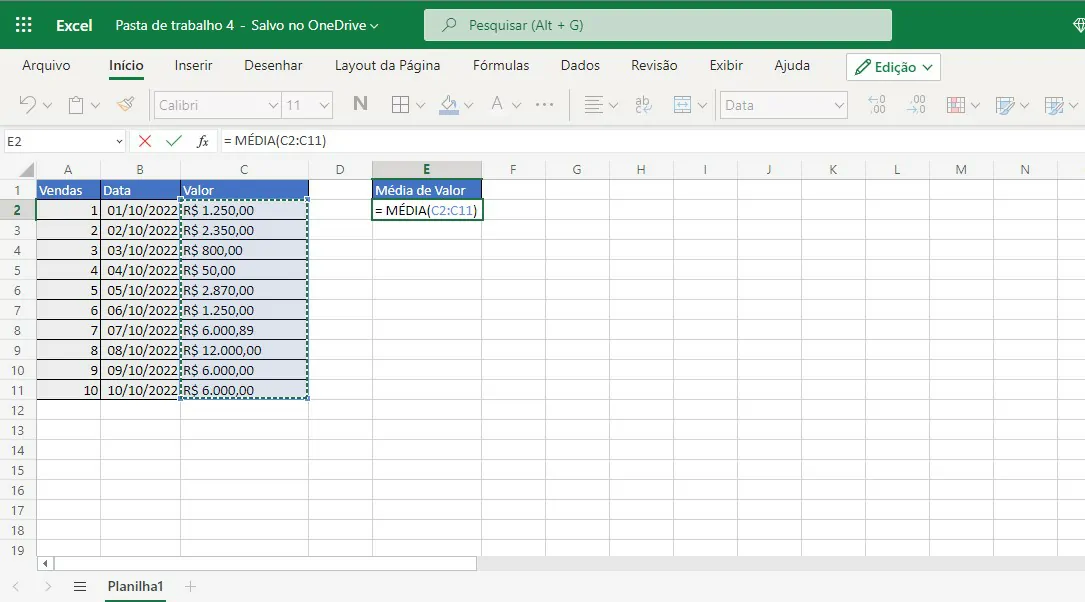Open the Revisão tab
The width and height of the screenshot is (1085, 602).
click(654, 65)
